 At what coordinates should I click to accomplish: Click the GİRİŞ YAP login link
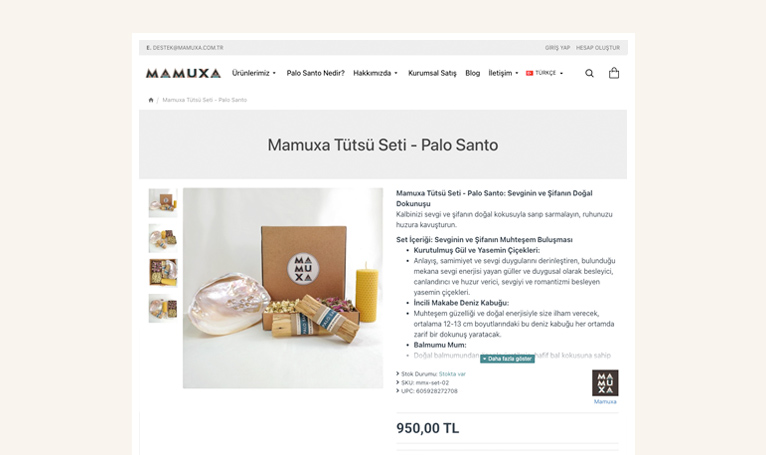coord(557,48)
